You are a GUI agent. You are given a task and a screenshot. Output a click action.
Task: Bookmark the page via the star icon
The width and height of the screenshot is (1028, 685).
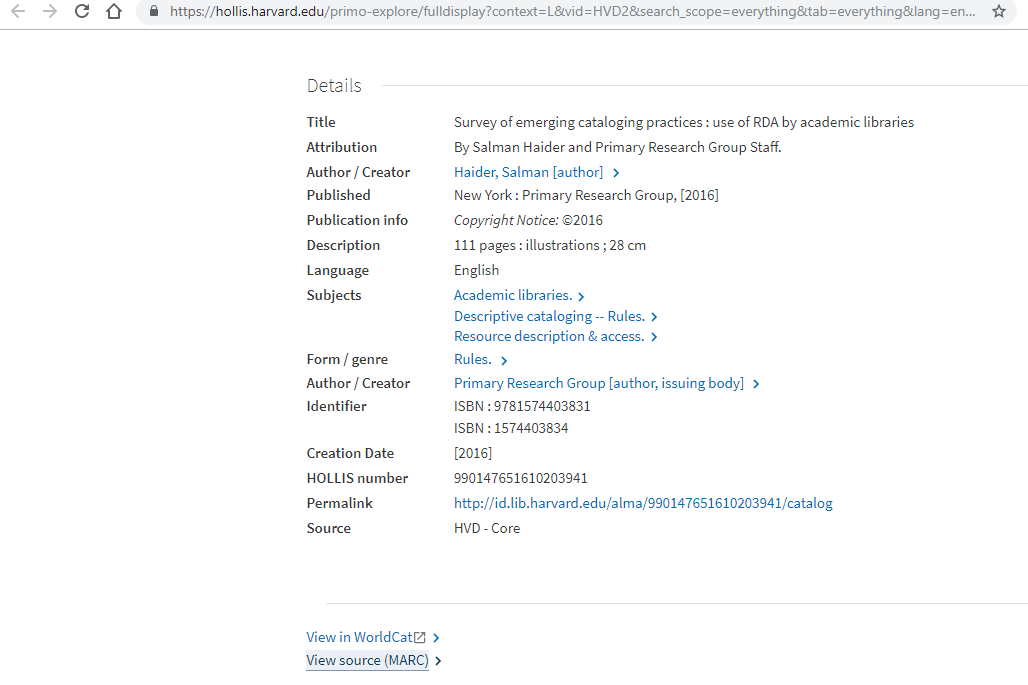tap(998, 14)
